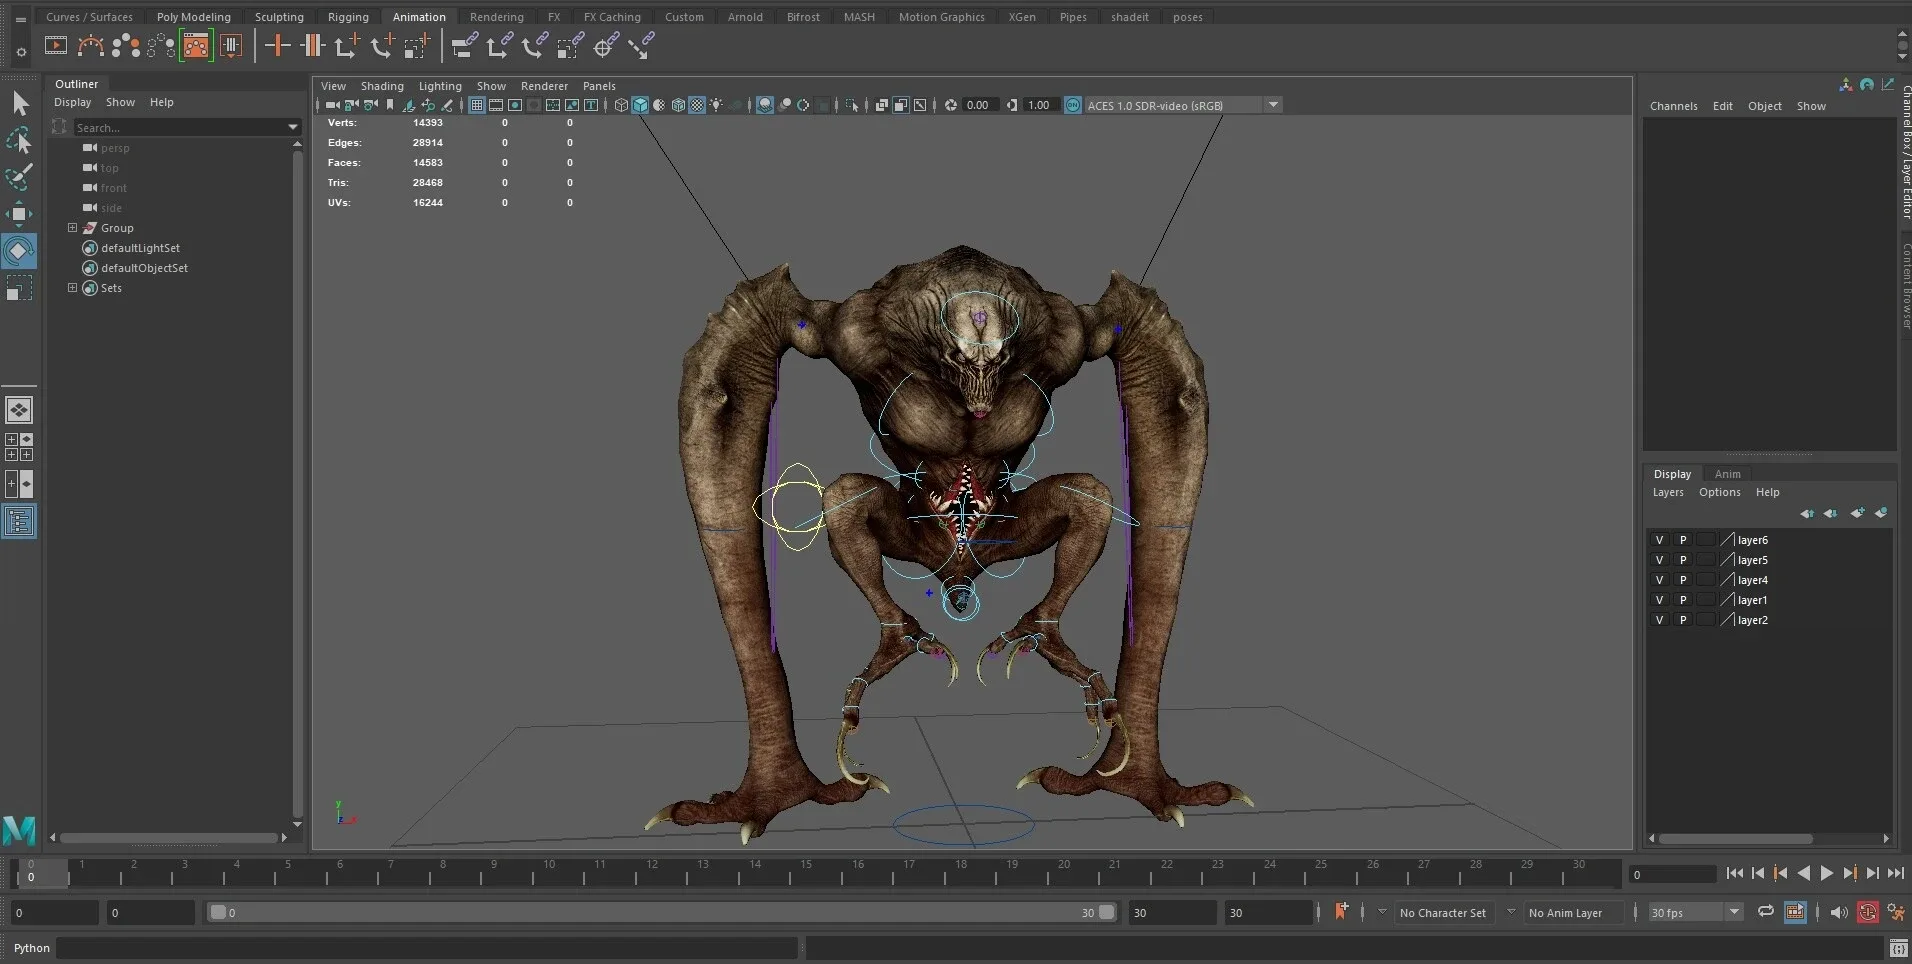Choose the Rotate tool in the toolbox
1912x964 pixels.
pos(19,251)
